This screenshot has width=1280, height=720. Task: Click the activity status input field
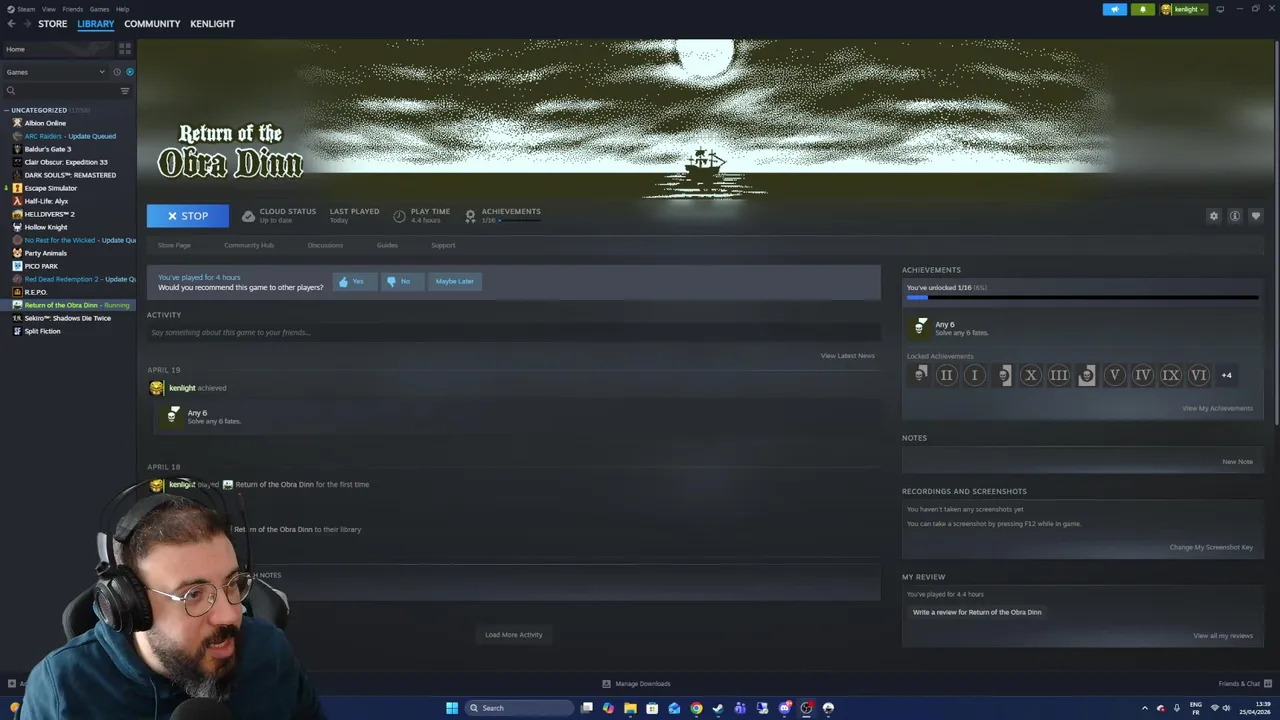(513, 332)
